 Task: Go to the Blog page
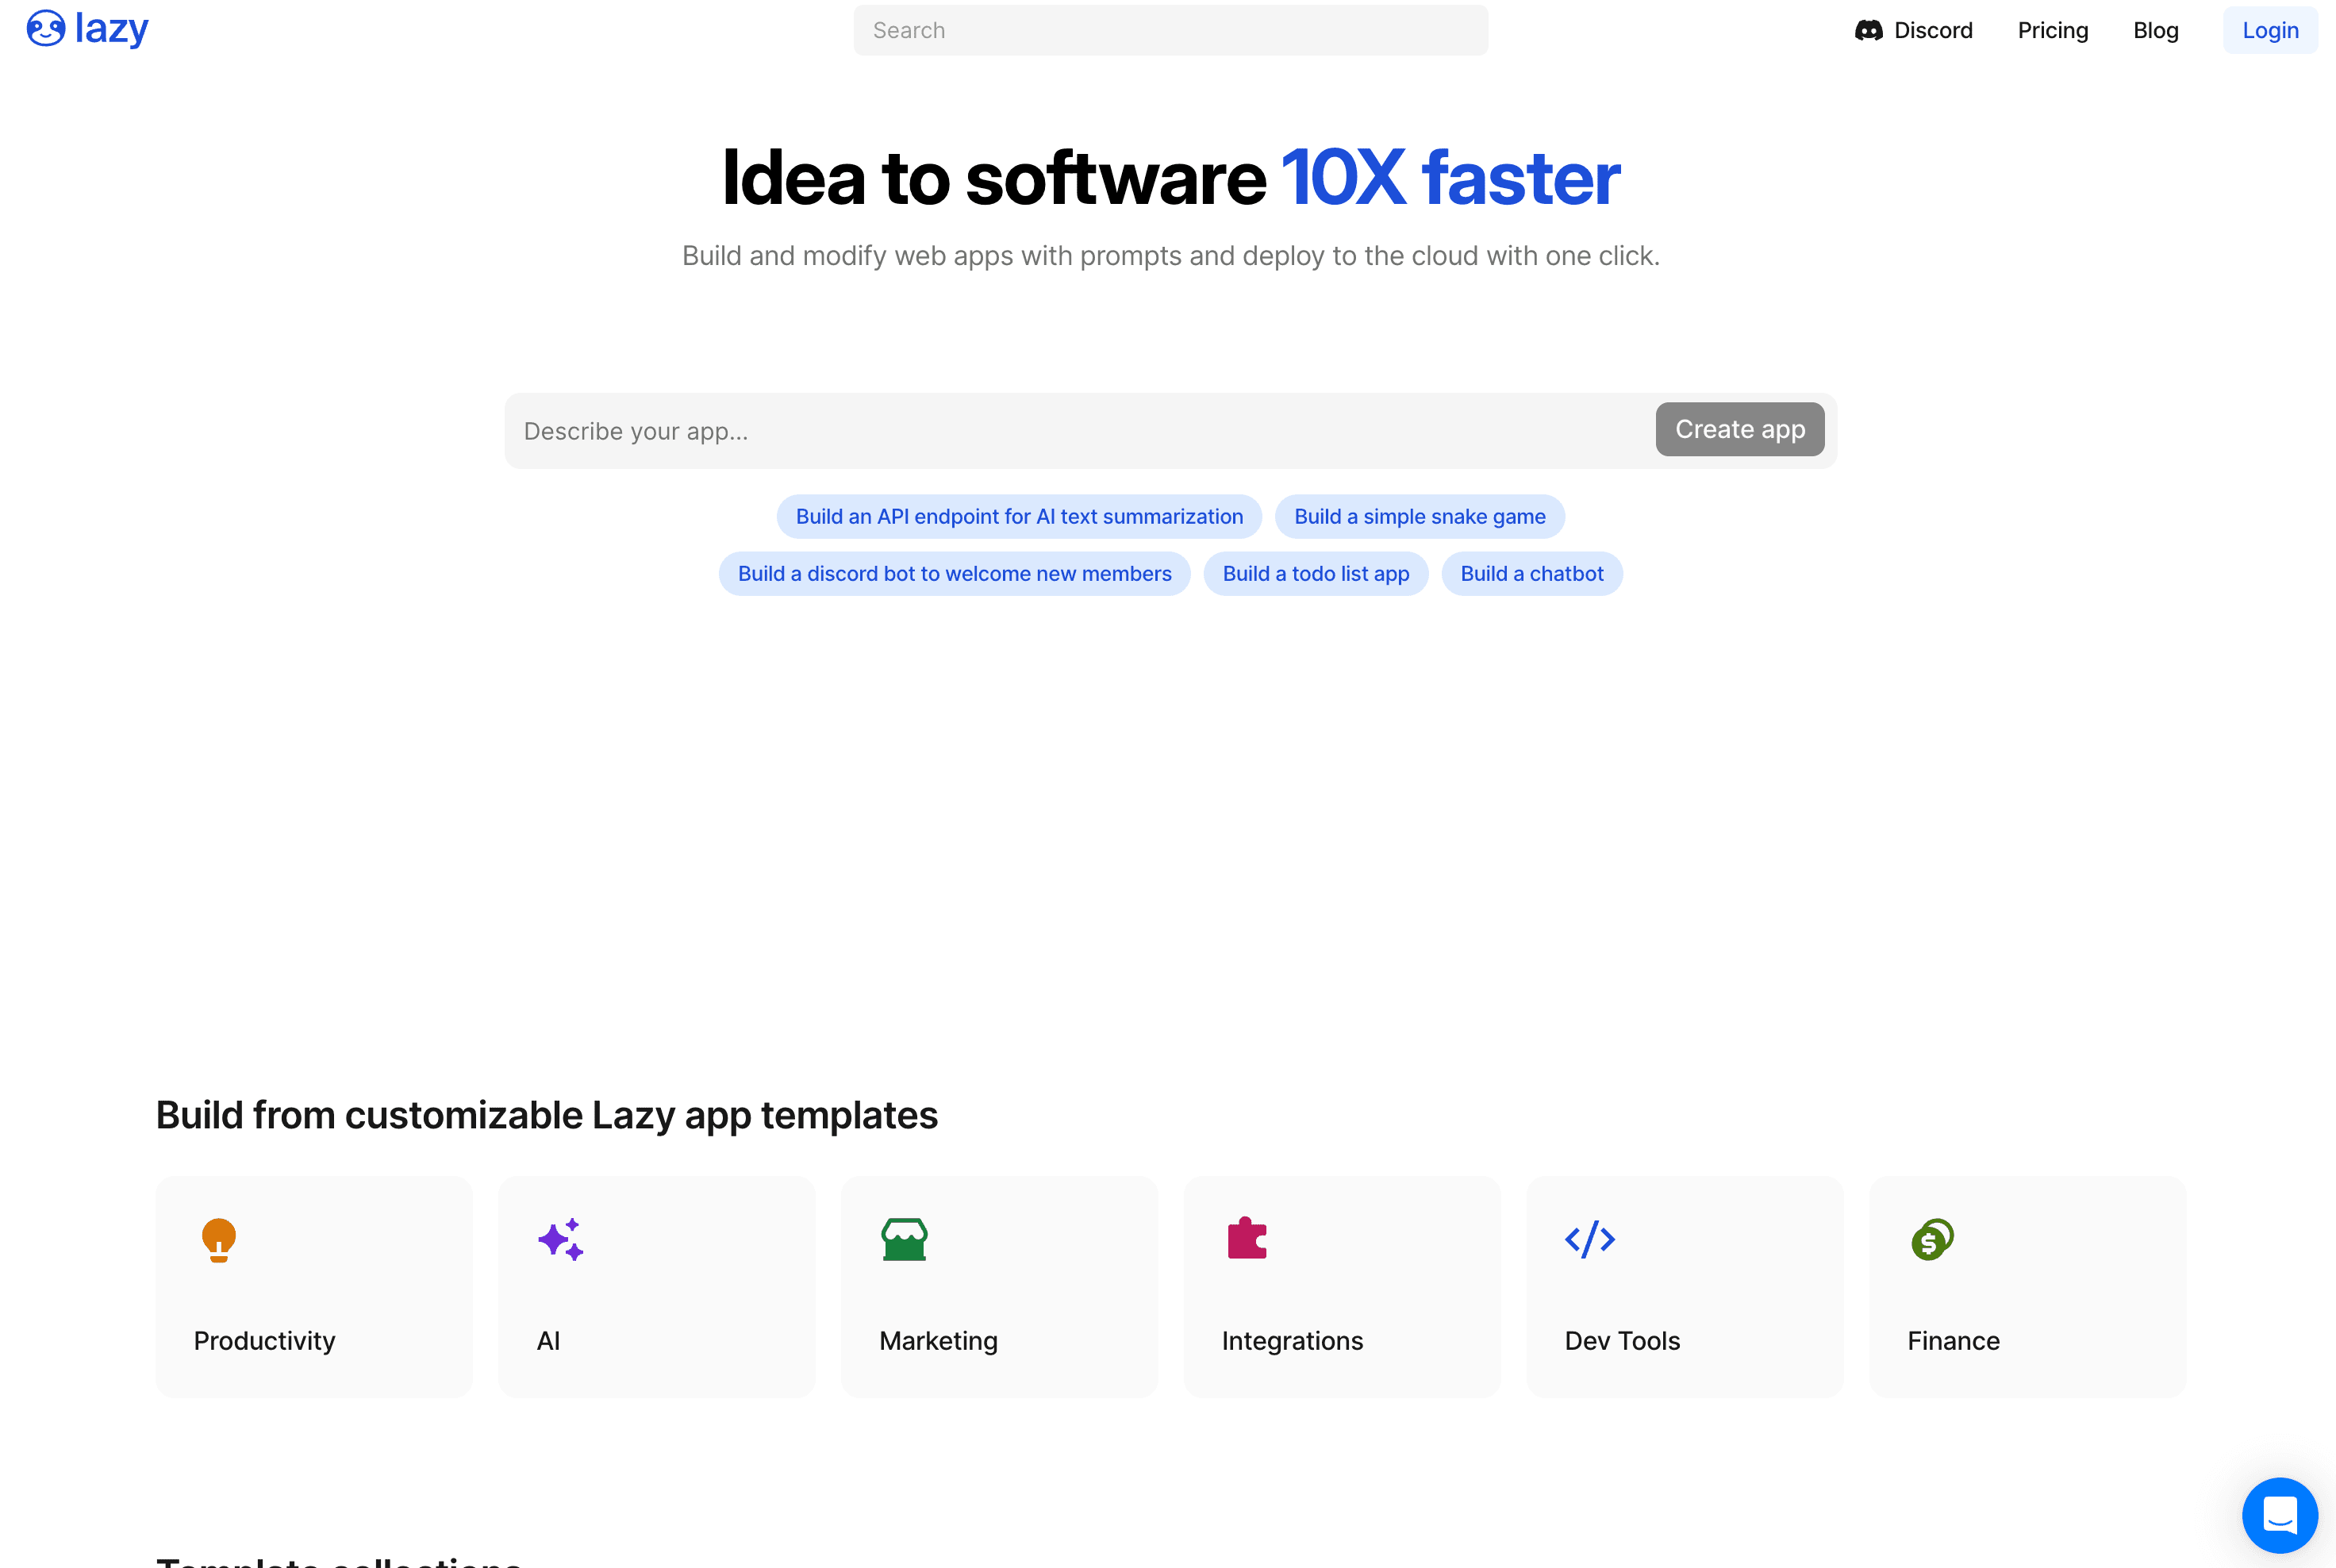2156,31
